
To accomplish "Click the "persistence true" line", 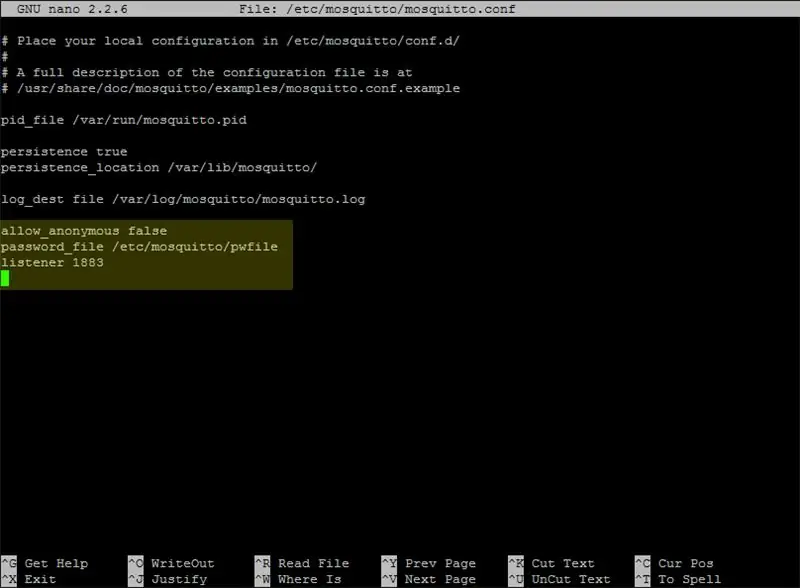I will [x=64, y=152].
